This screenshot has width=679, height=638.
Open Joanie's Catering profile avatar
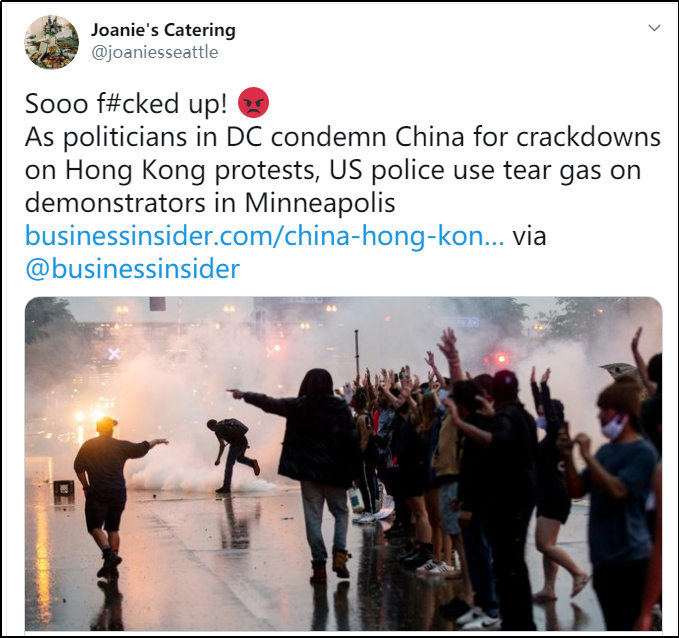click(x=52, y=42)
